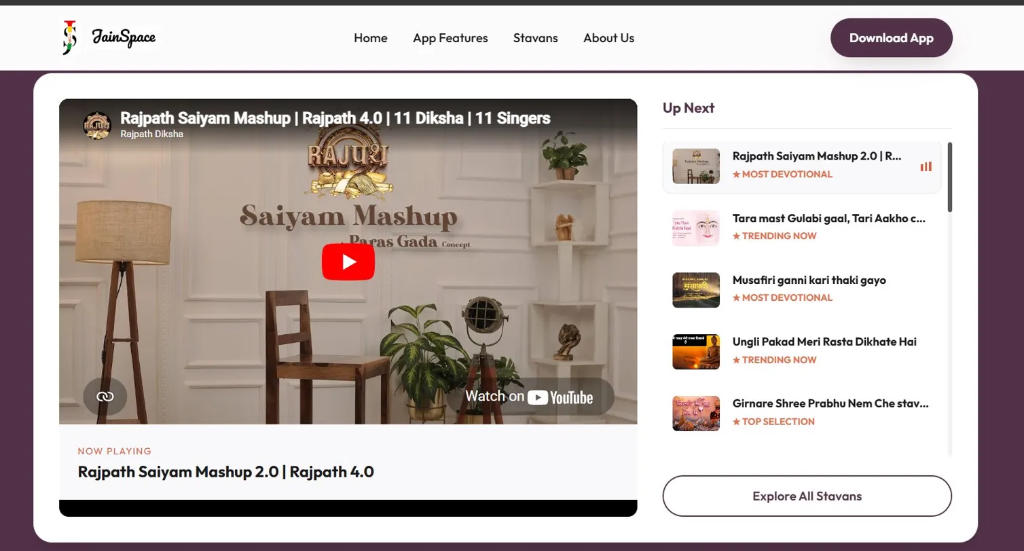
Task: Click TRENDING NOW tag under Tara mast Gulabi
Action: [x=775, y=236]
